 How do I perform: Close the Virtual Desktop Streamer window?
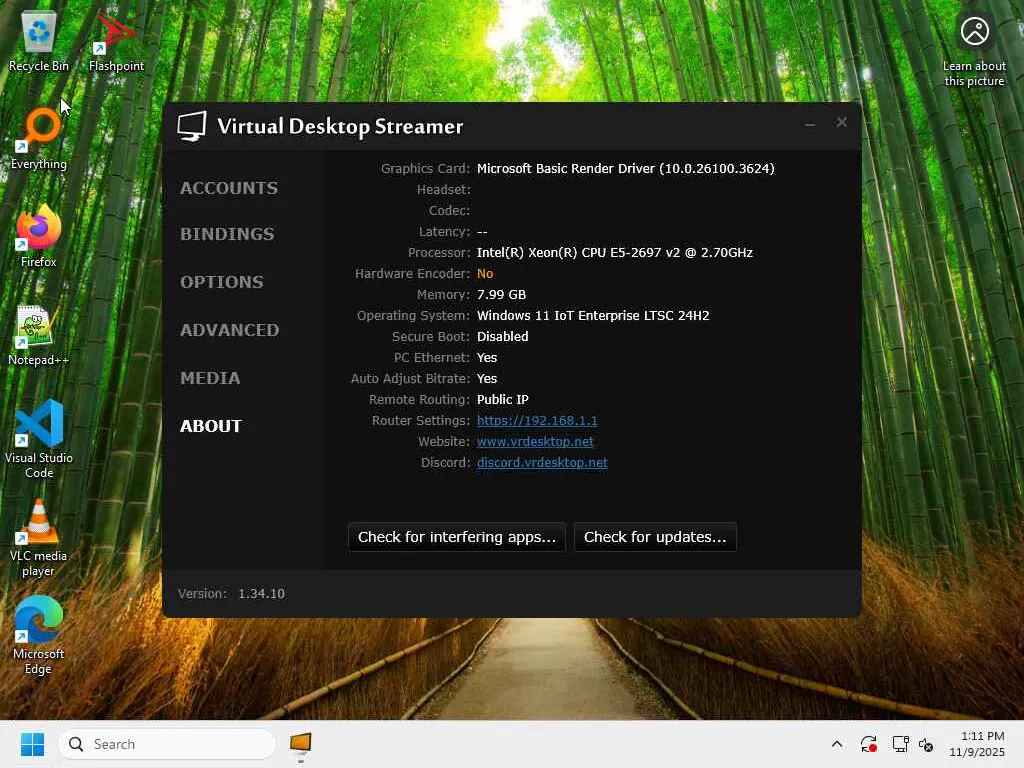click(x=842, y=122)
